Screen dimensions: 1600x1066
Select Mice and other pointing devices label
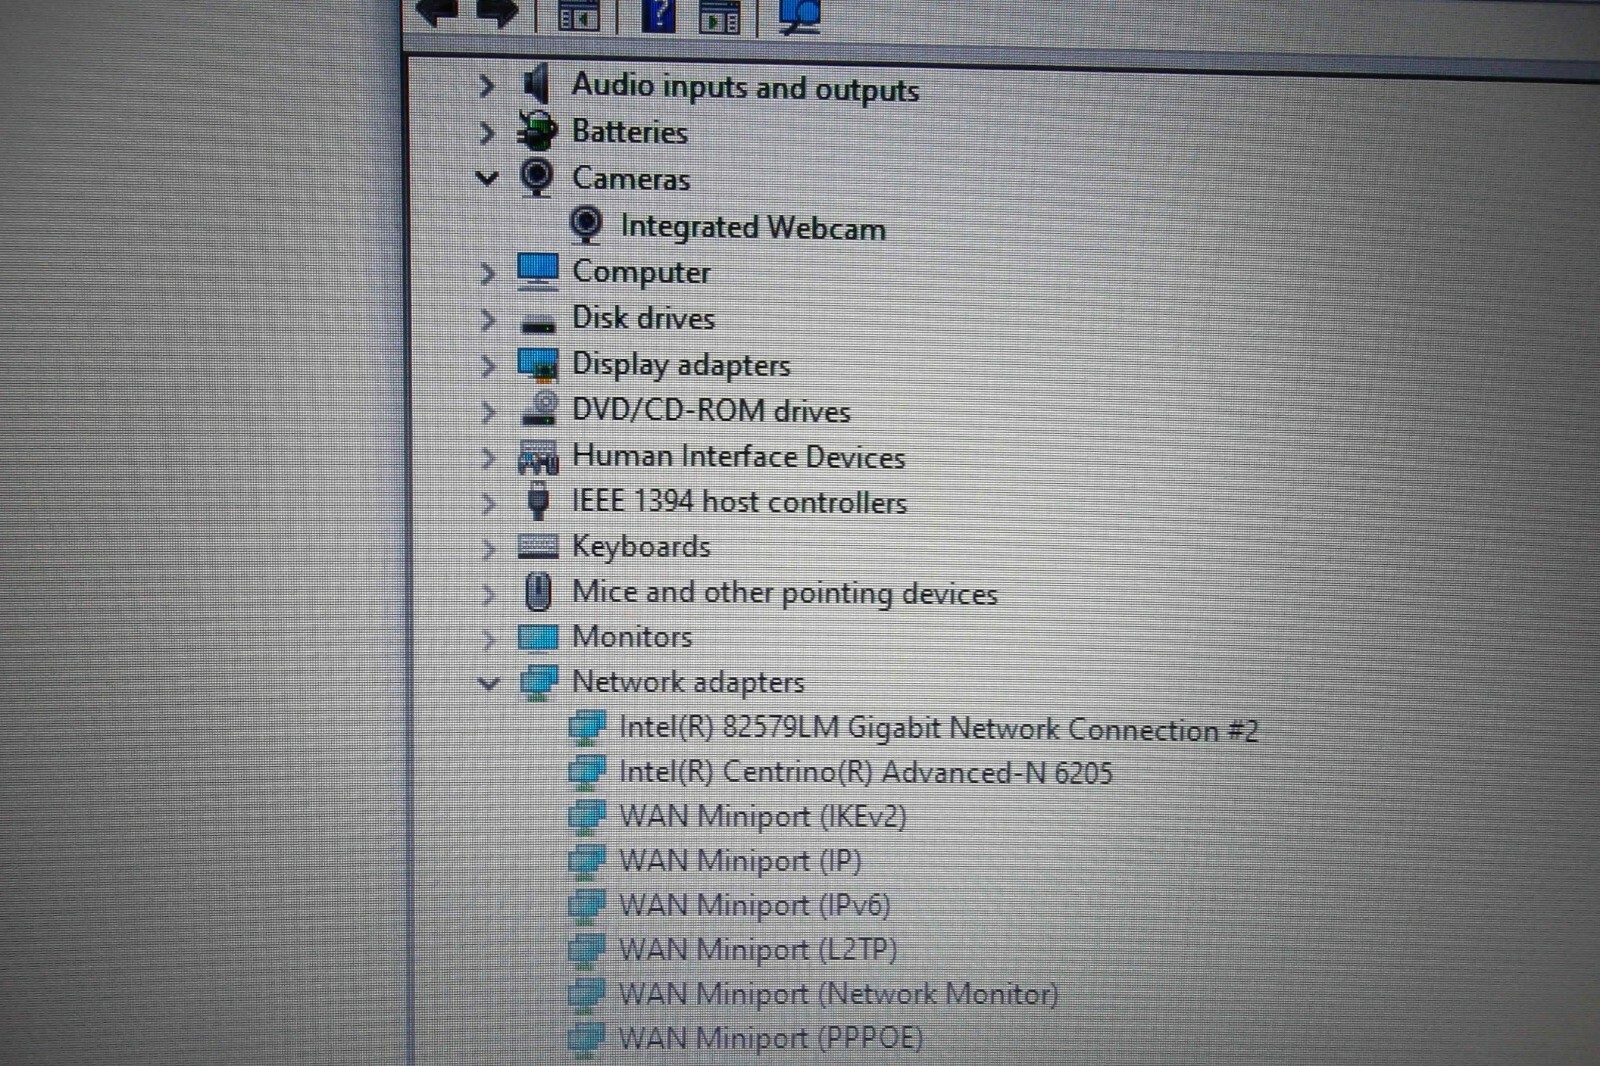coord(785,593)
